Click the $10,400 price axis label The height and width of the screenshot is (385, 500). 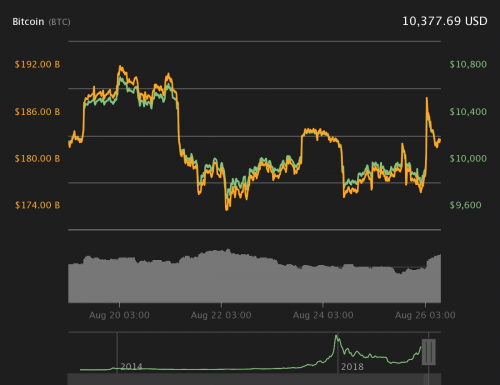pos(468,112)
